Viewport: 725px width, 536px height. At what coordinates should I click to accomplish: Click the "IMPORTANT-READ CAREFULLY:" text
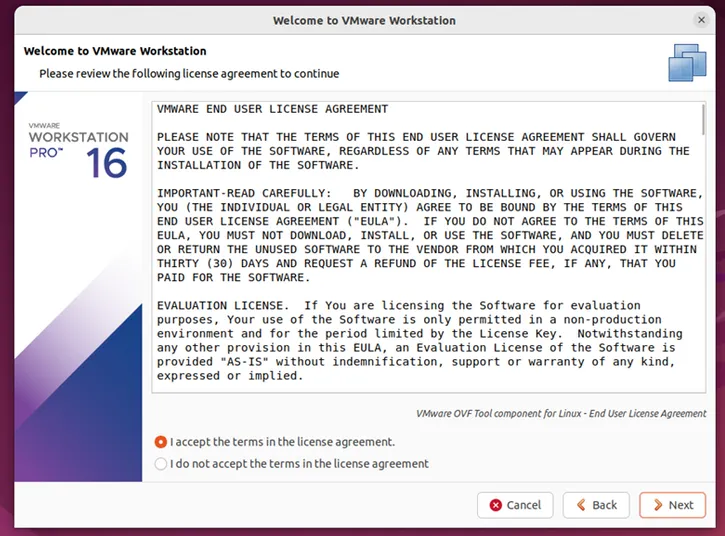[x=244, y=193]
